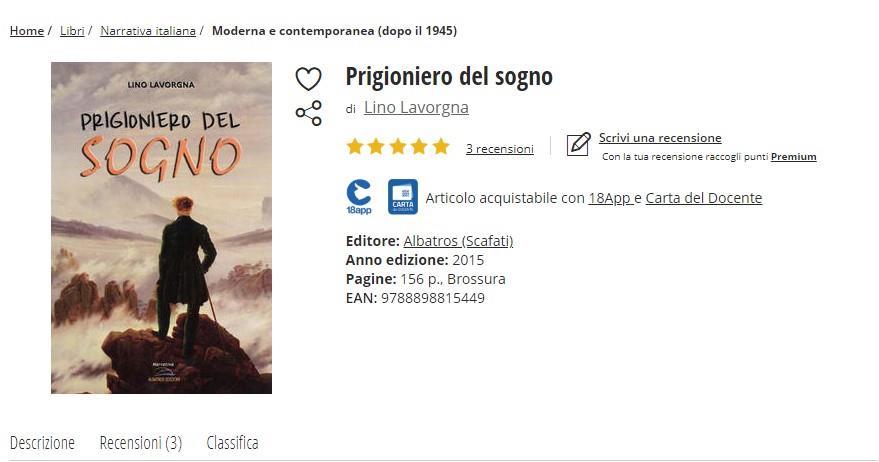Open Libri breadcrumb link
The height and width of the screenshot is (462, 879).
coord(72,31)
